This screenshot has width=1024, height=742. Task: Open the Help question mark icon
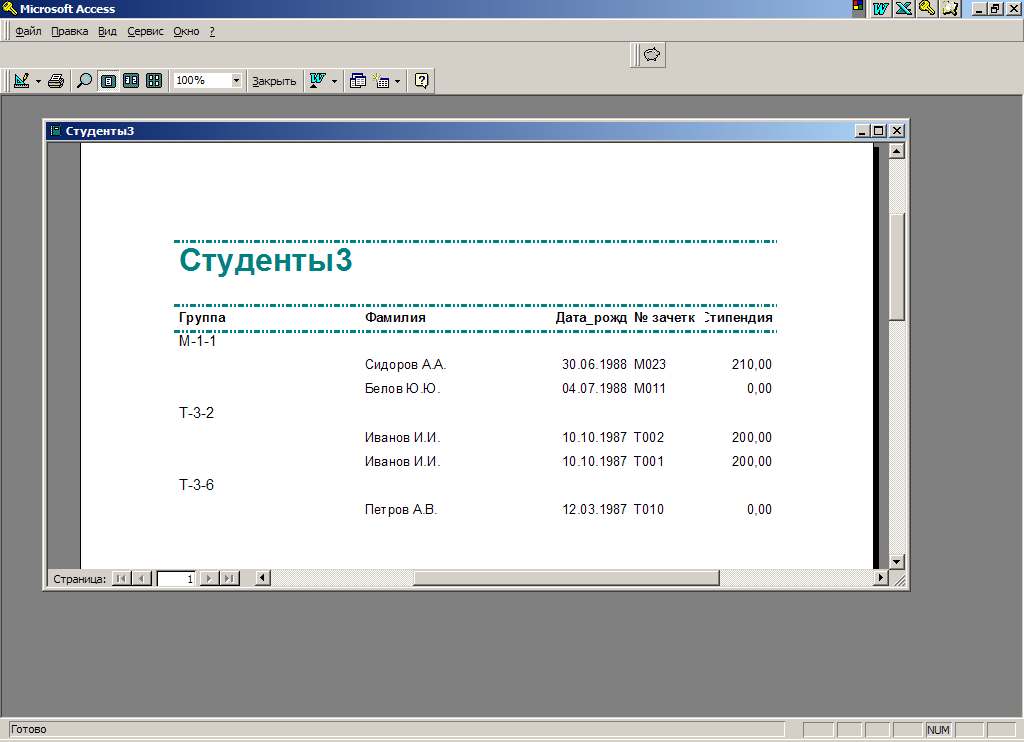422,81
